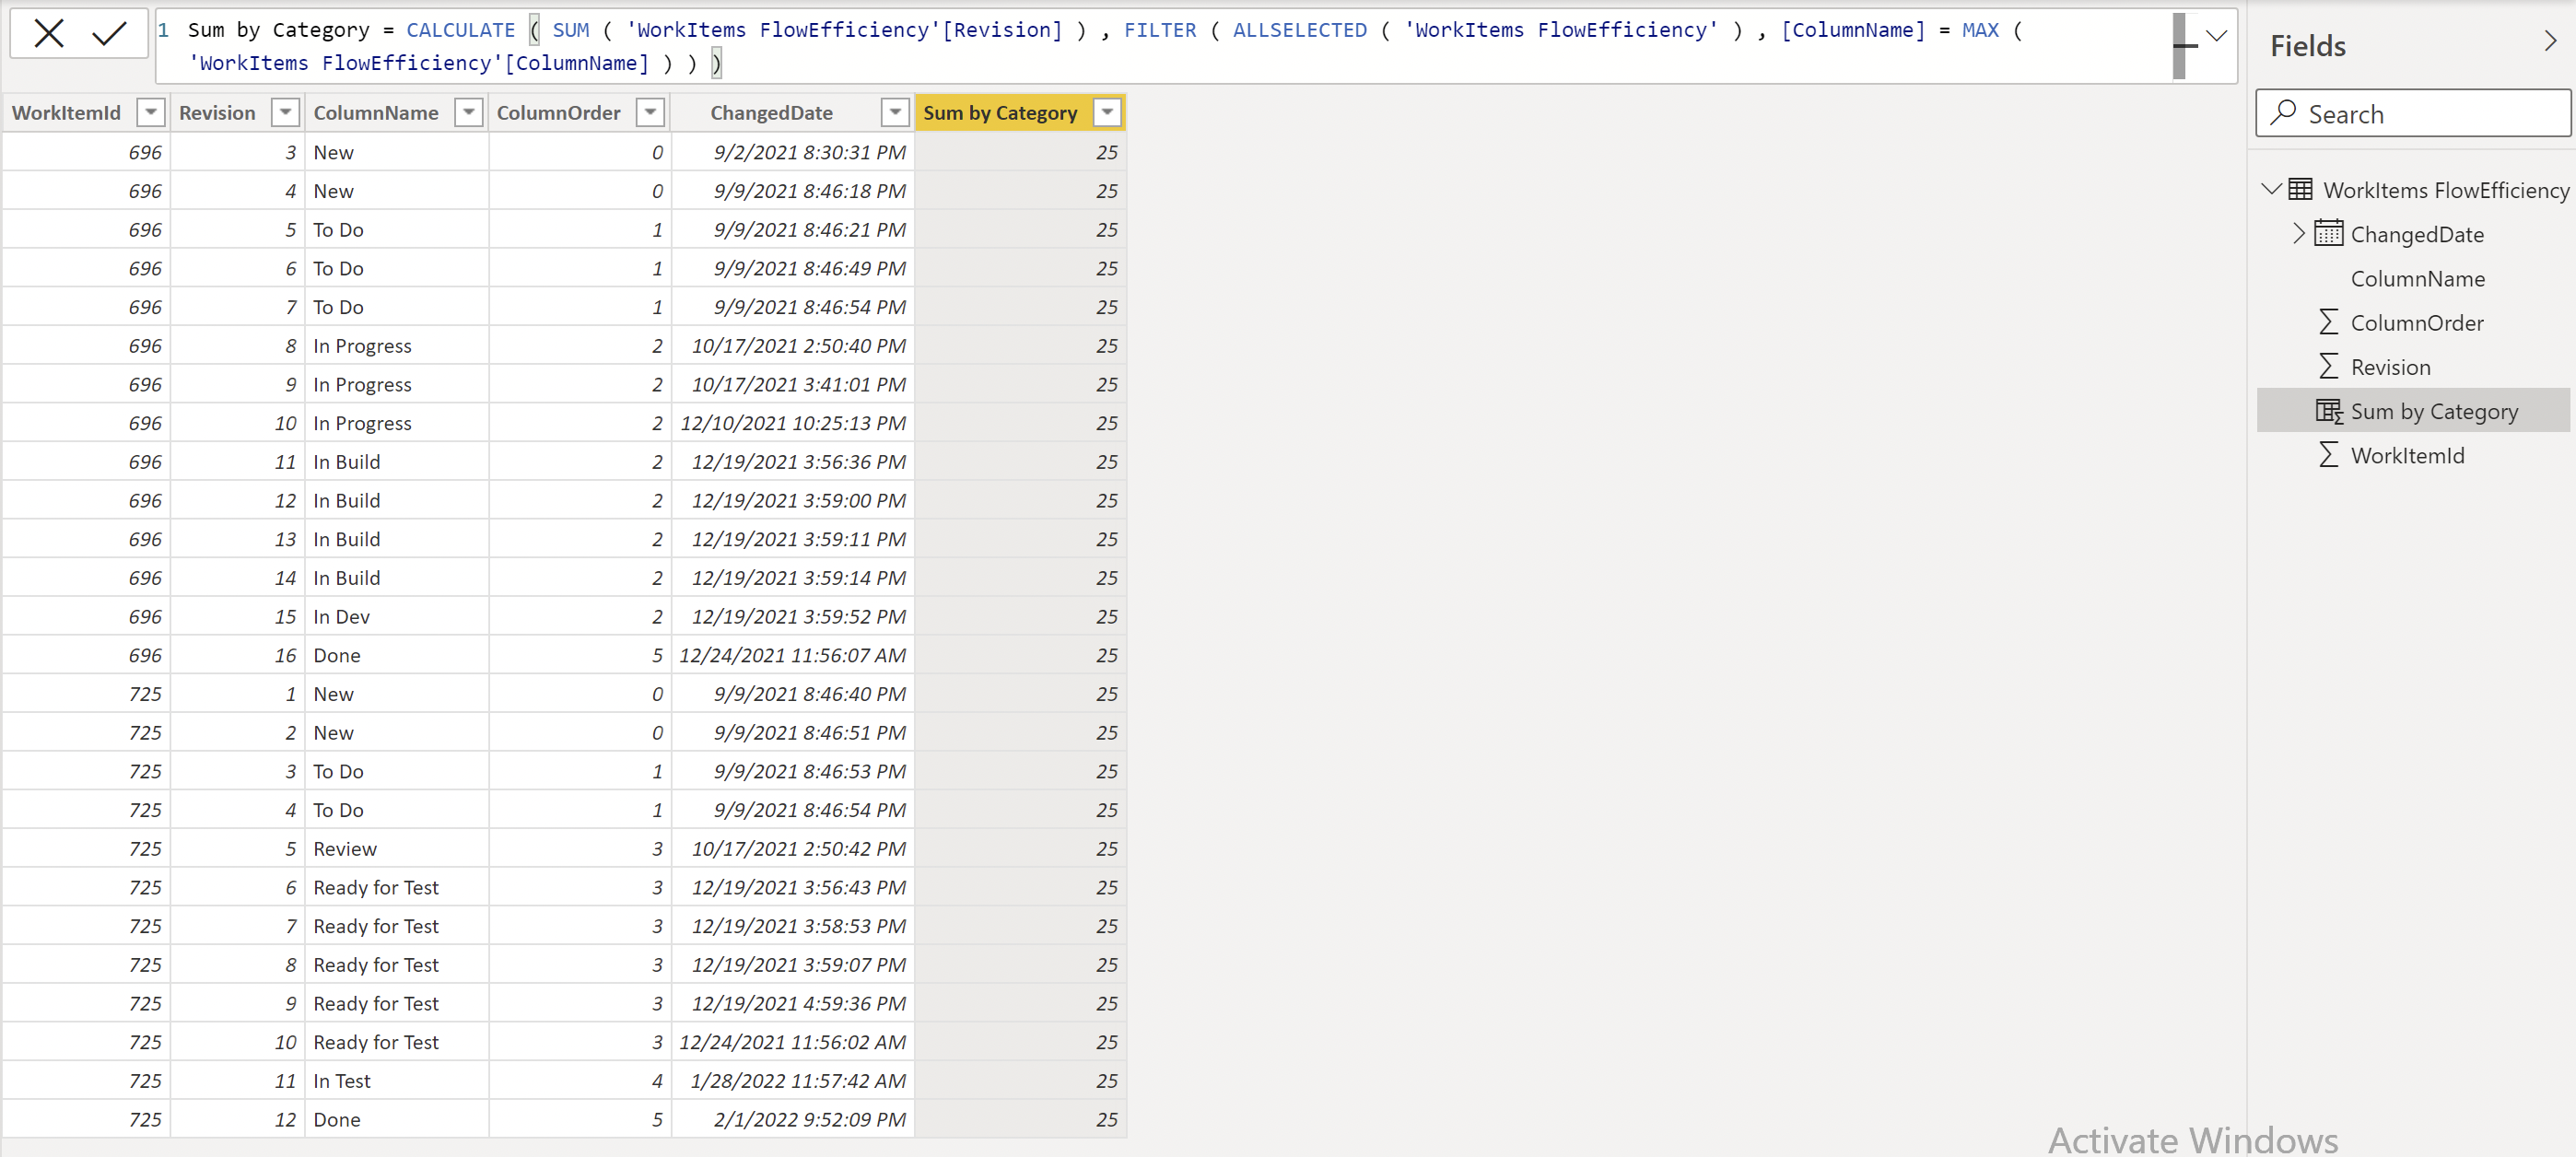Open the ChangedDate column filter dropdown
Image resolution: width=2576 pixels, height=1157 pixels.
(896, 112)
